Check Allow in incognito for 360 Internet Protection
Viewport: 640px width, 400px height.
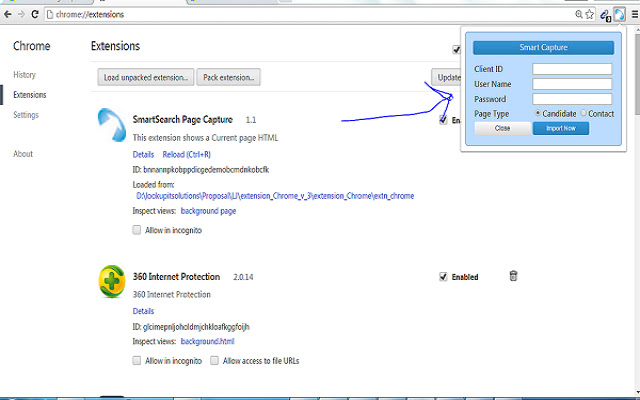pyautogui.click(x=137, y=360)
